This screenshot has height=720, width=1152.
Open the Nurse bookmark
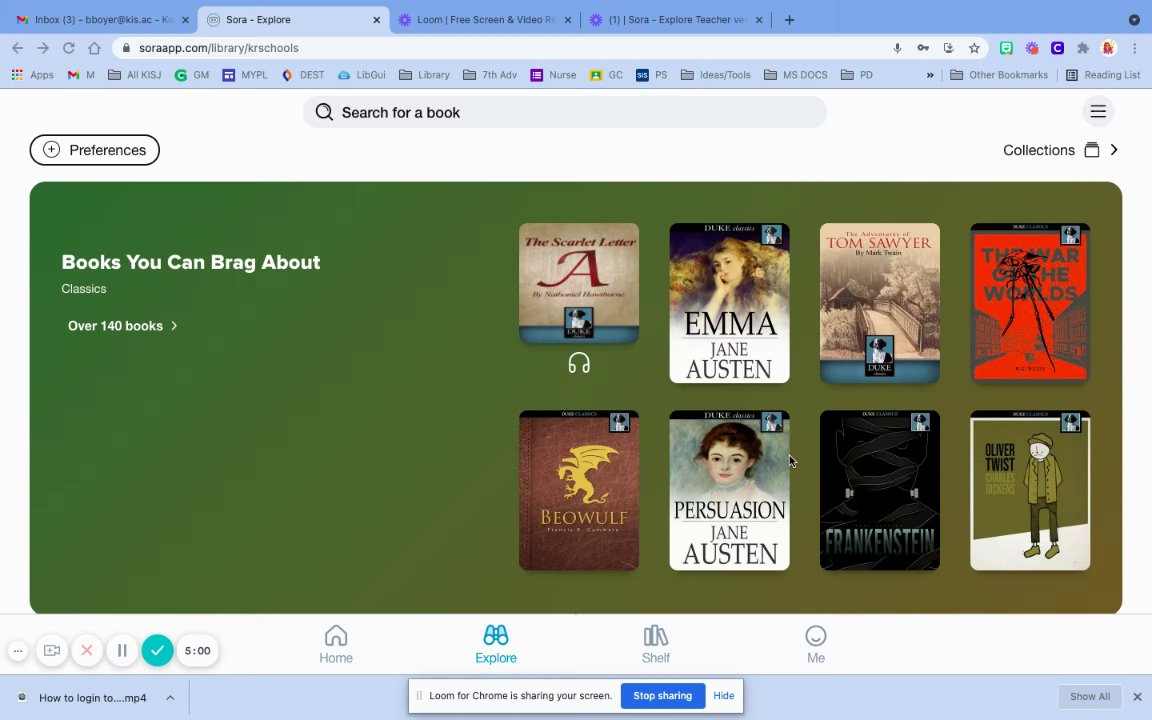click(x=553, y=75)
